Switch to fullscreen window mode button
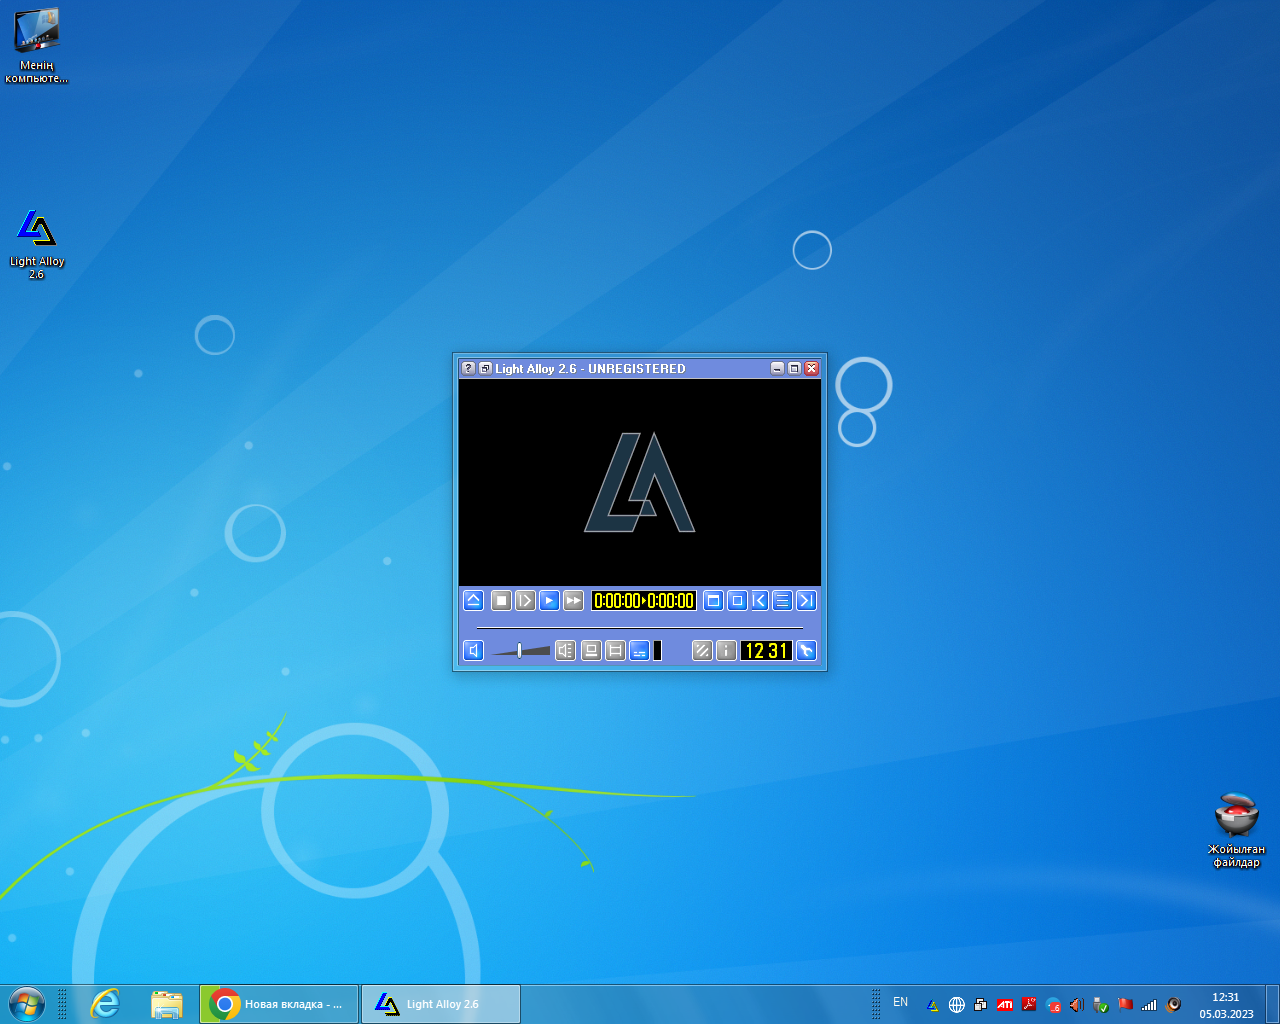Screen dimensions: 1280x1024 pyautogui.click(x=713, y=600)
